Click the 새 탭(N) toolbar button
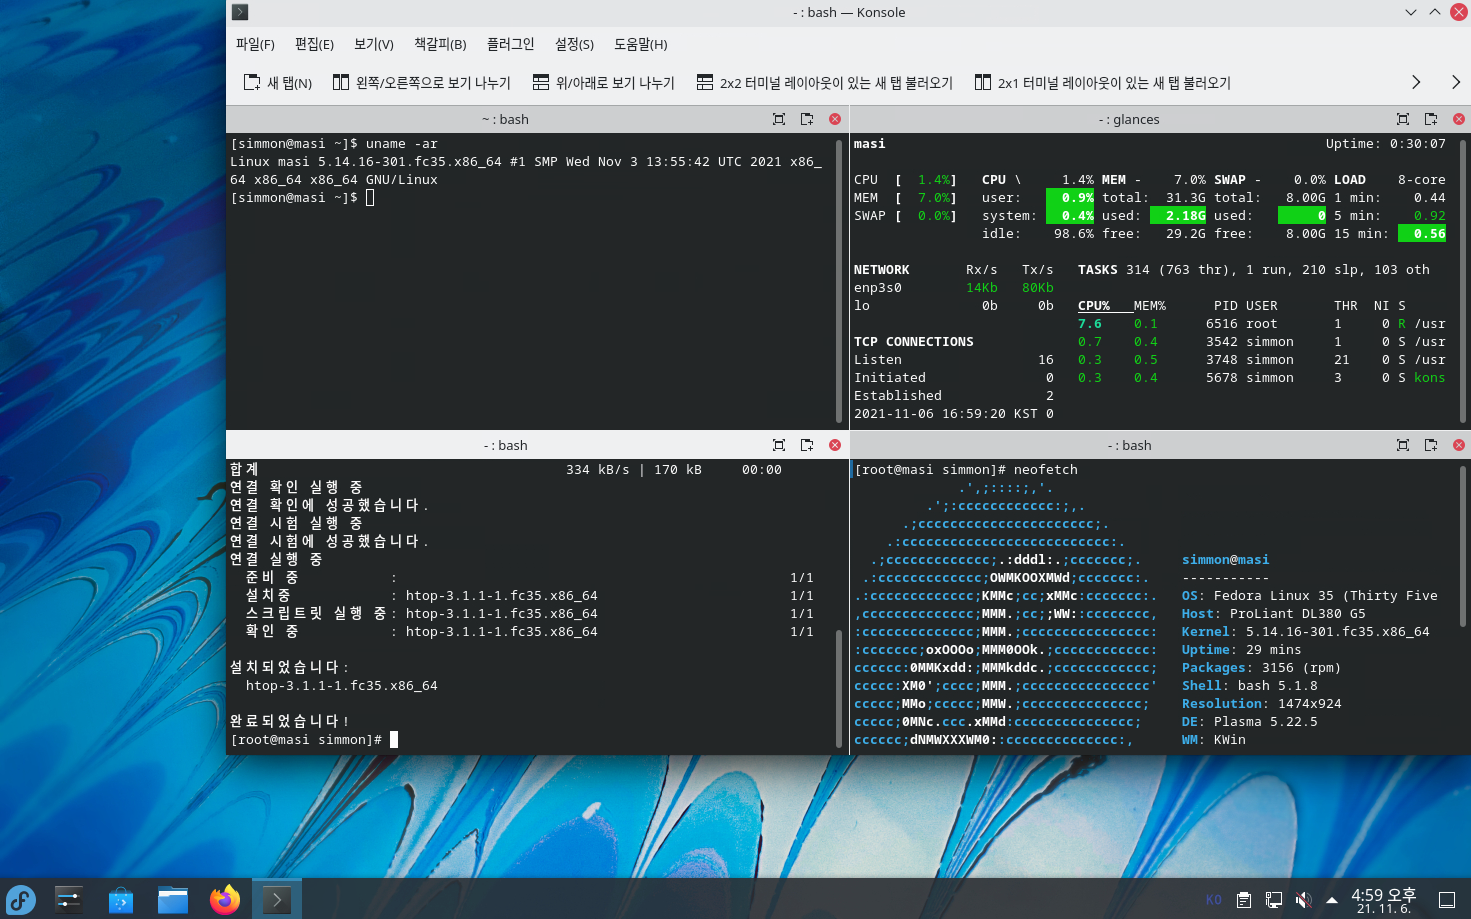This screenshot has height=919, width=1471. click(278, 83)
